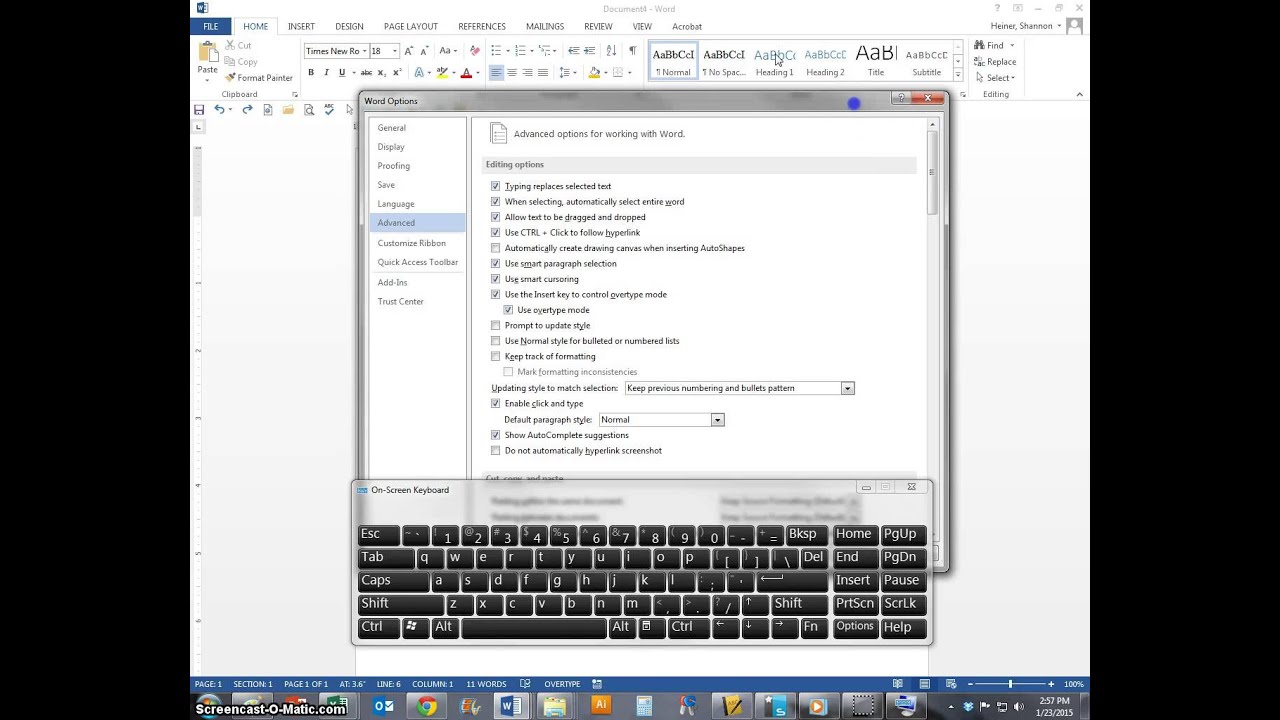
Task: Click the Decrease Indent icon
Action: tap(574, 51)
